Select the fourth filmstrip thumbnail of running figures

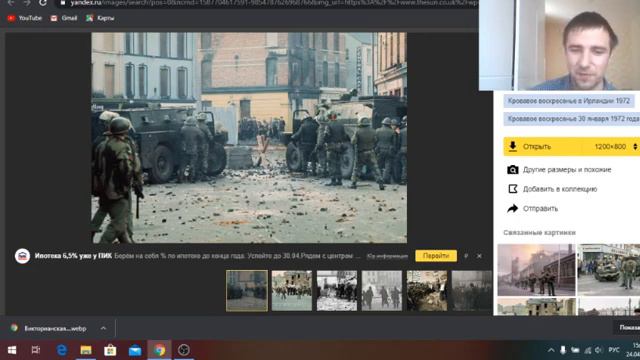pos(382,291)
